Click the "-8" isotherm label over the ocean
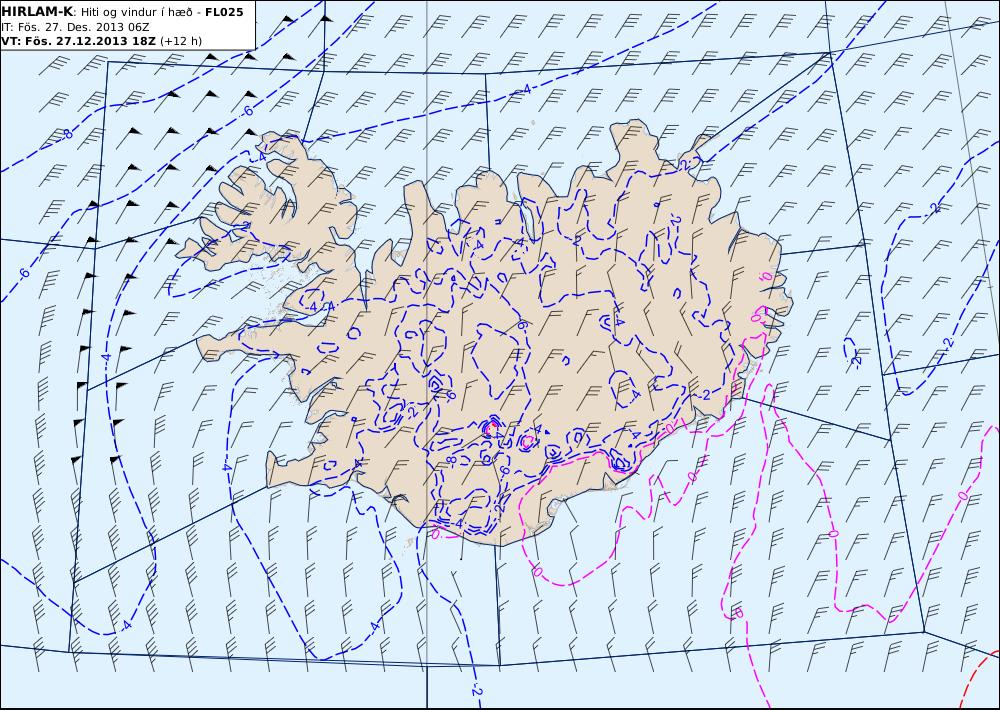Image resolution: width=1000 pixels, height=710 pixels. [67, 134]
